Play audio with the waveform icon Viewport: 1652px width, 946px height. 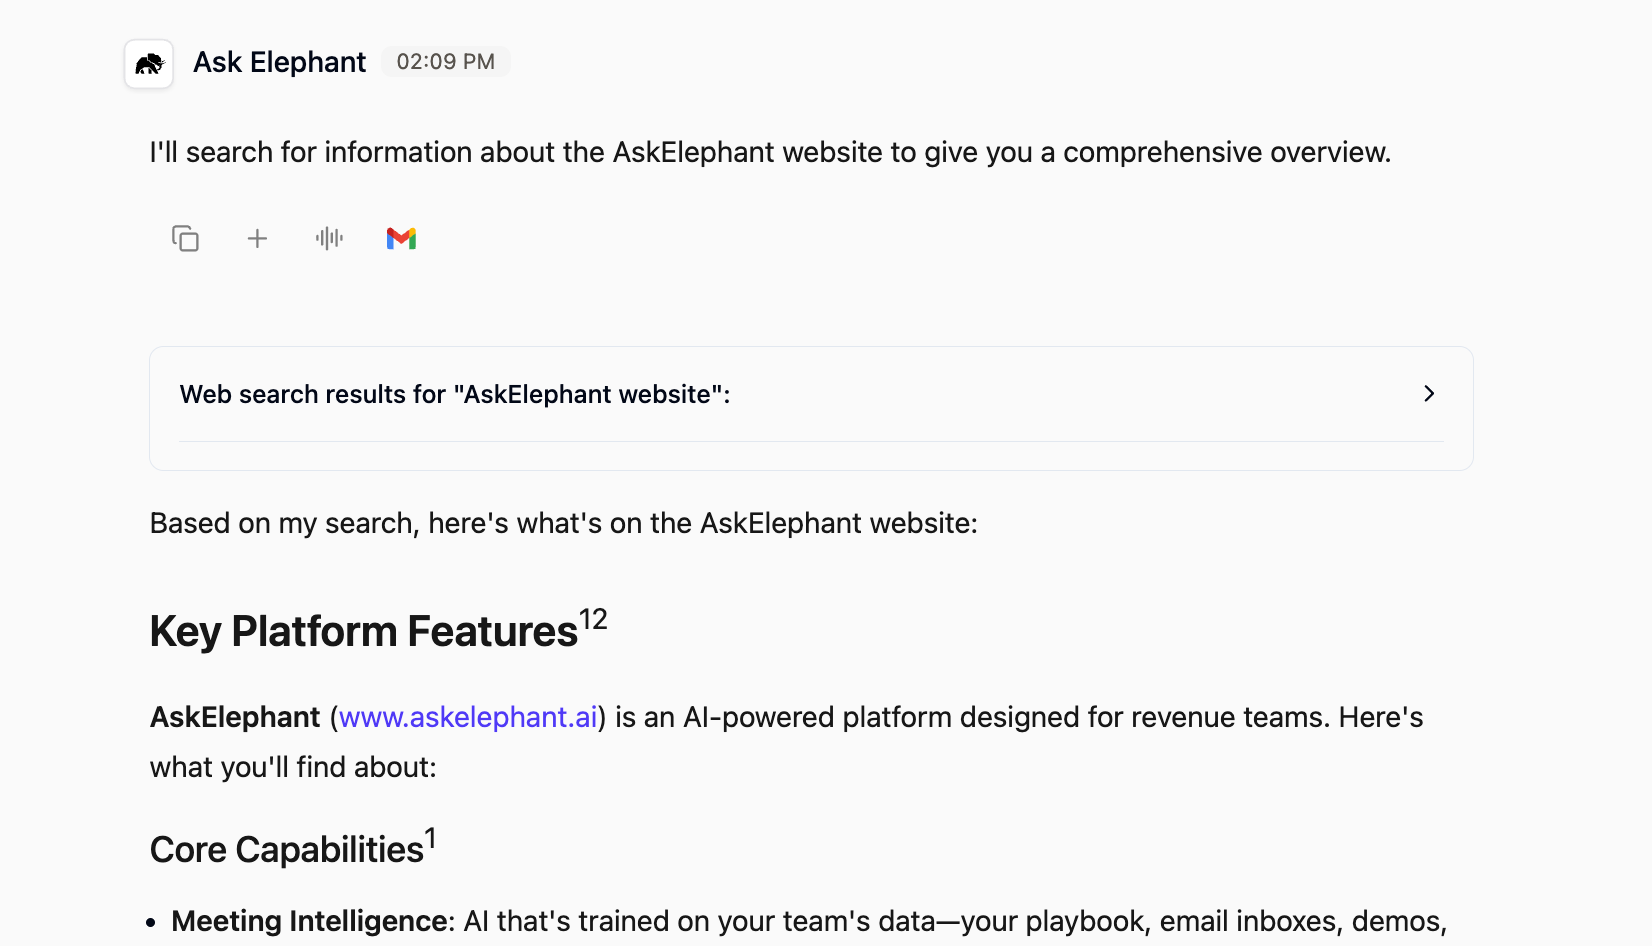(329, 238)
